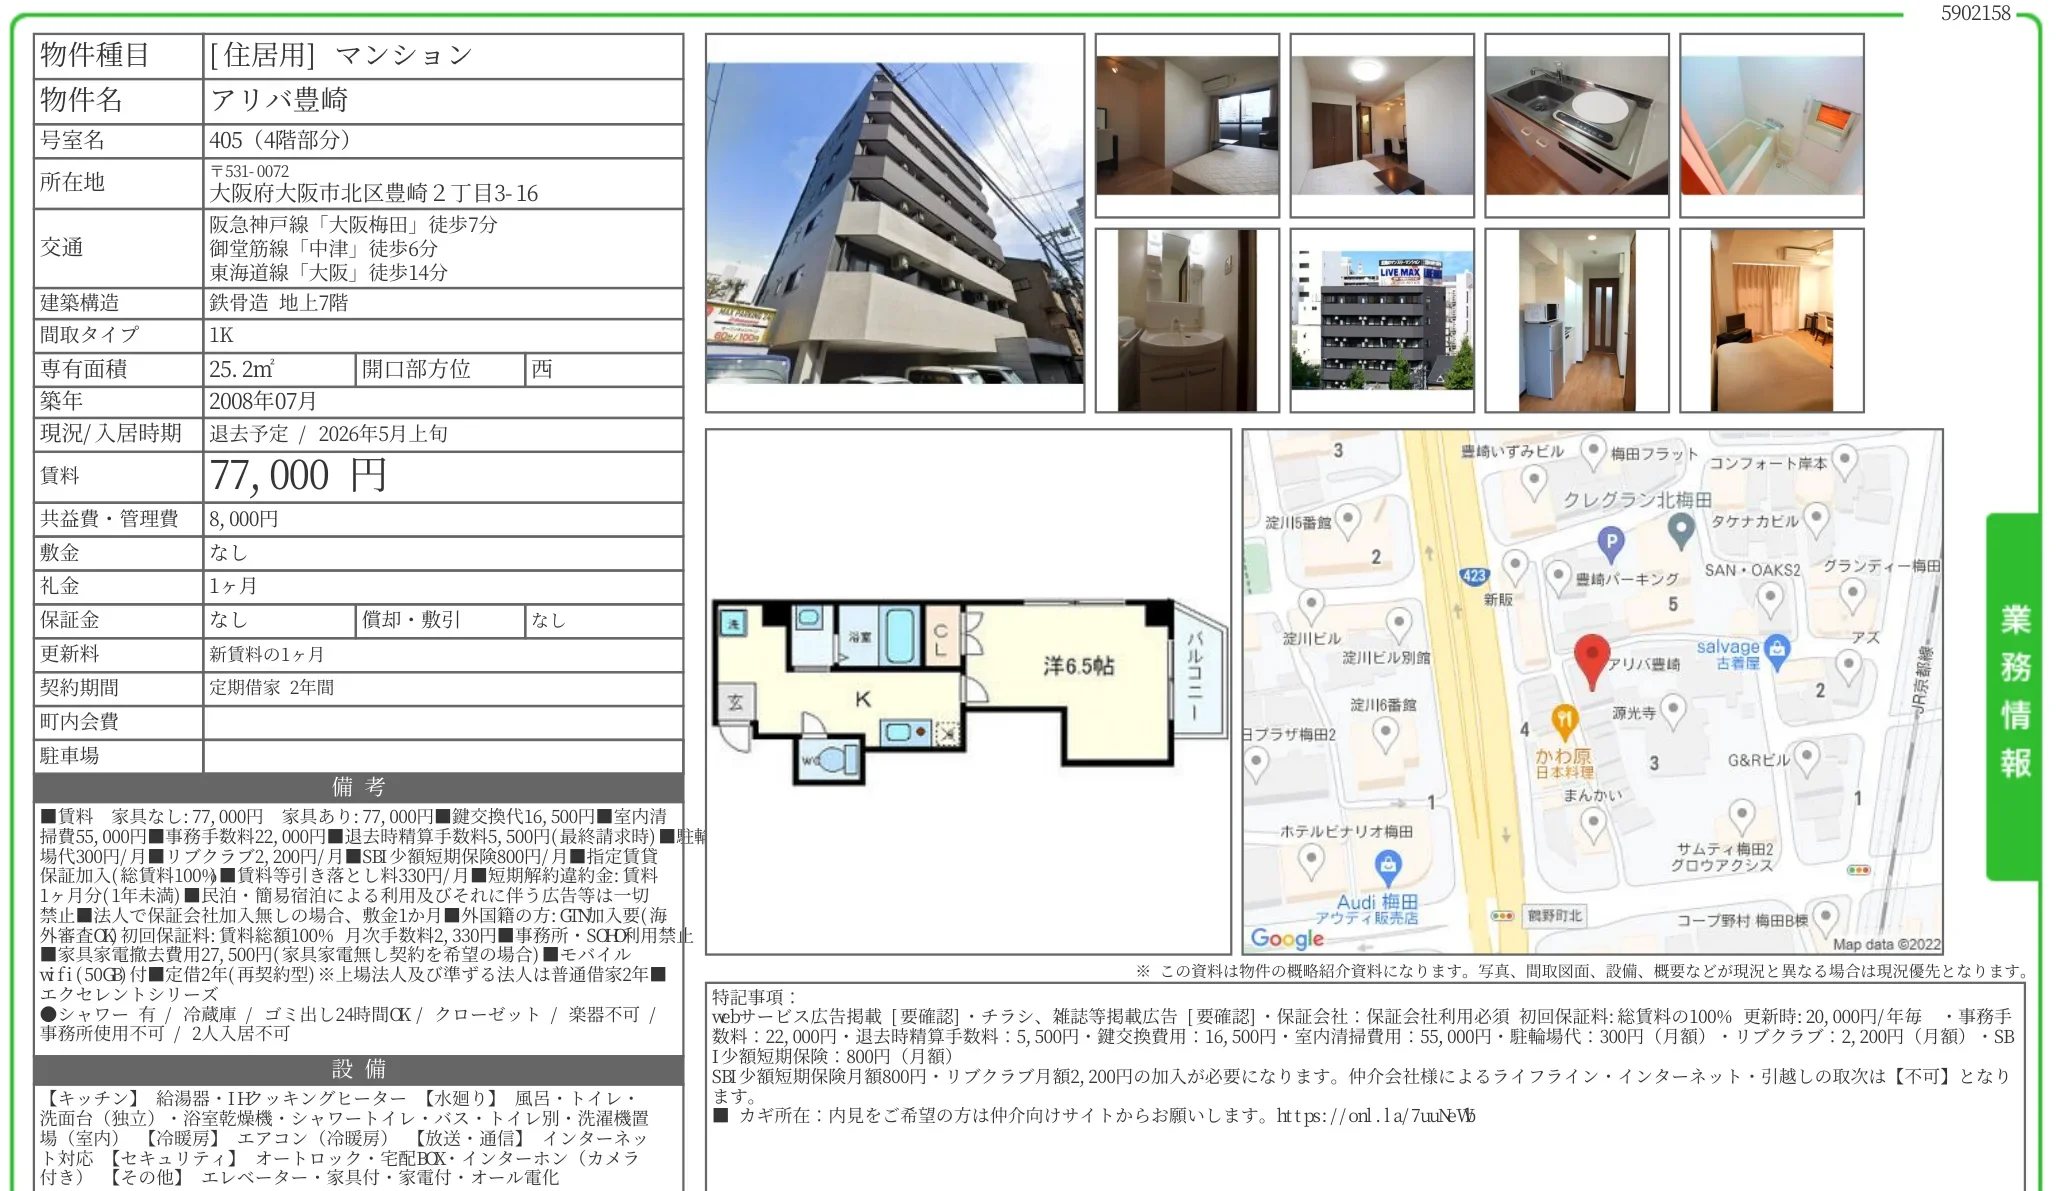This screenshot has height=1191, width=2056.
Task: Open the bathtub photo thumbnail
Action: [1771, 125]
